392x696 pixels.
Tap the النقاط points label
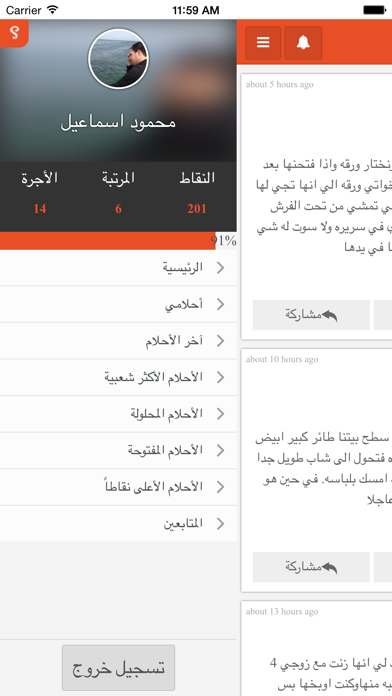point(197,178)
